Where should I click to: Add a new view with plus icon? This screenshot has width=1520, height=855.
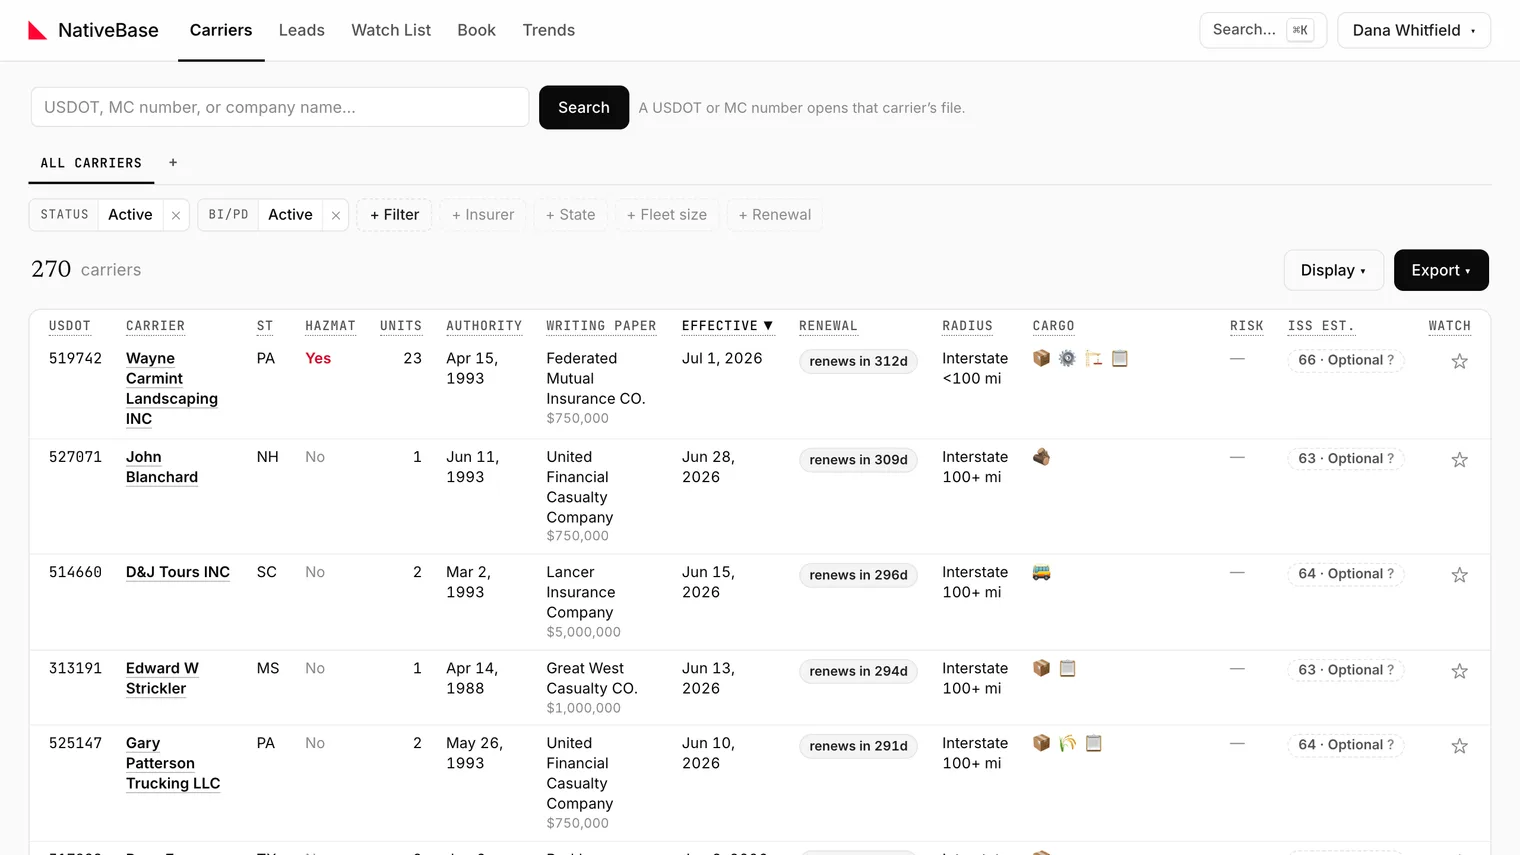173,162
